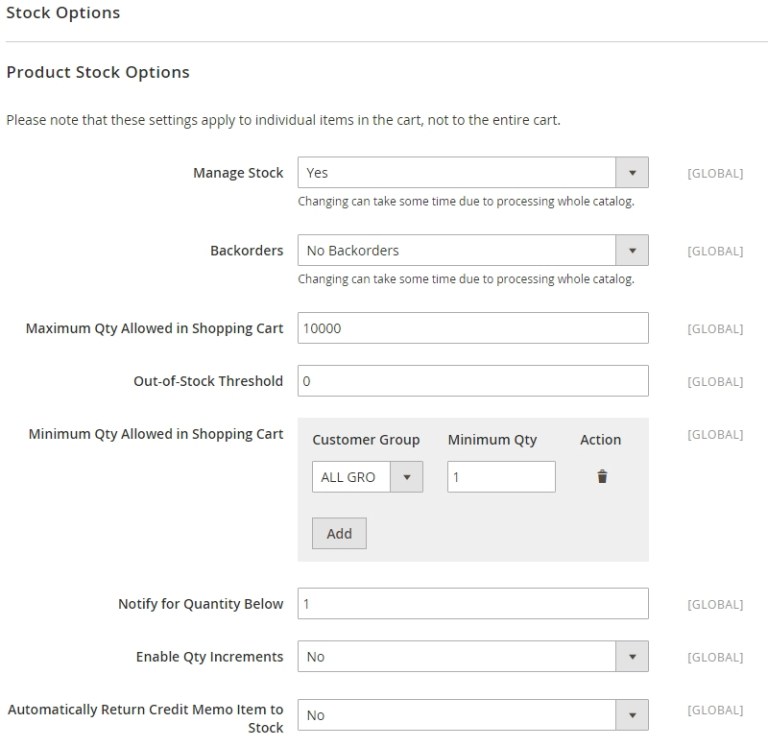768x747 pixels.
Task: Select the ALL GRO customer group dropdown
Action: [352, 477]
